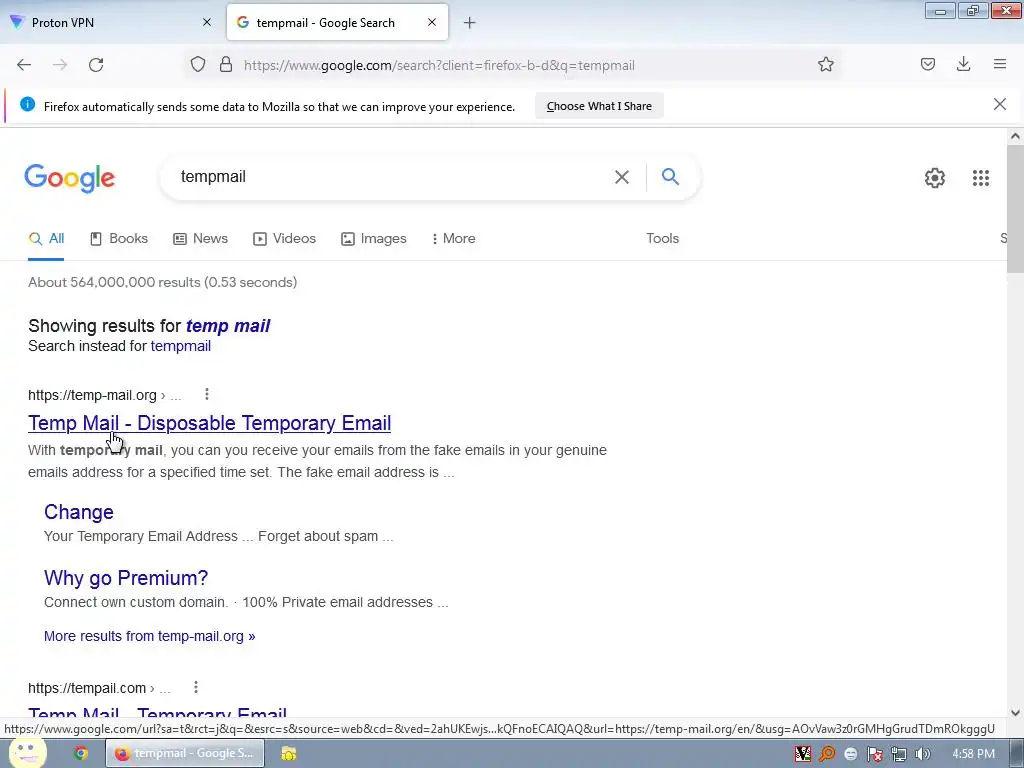Open the volume speaker tray icon
This screenshot has width=1024, height=768.
(922, 754)
